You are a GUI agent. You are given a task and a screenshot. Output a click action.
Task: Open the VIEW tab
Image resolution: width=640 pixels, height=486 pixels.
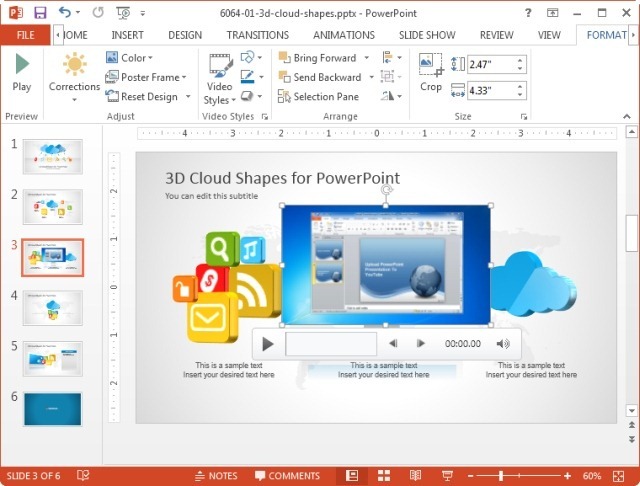tap(549, 35)
